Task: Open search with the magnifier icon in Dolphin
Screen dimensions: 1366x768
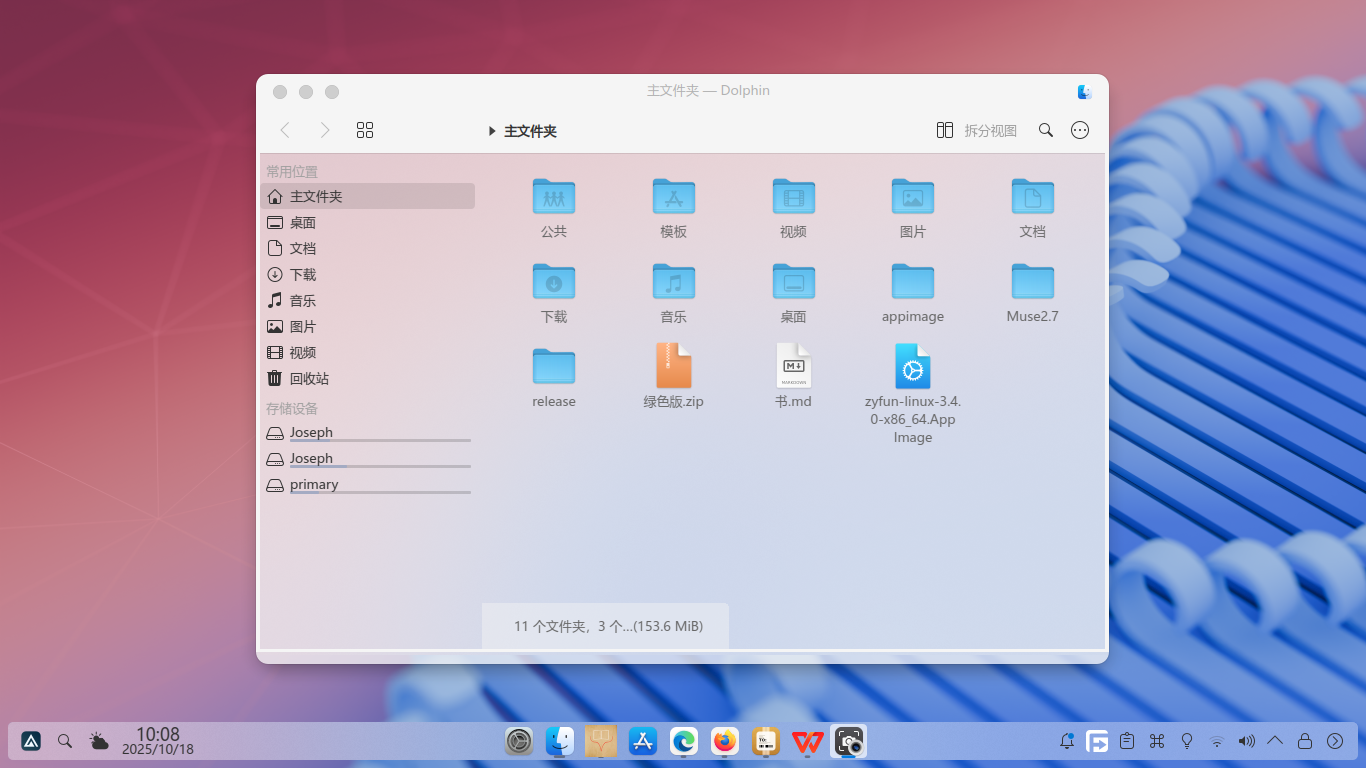Action: (1046, 130)
